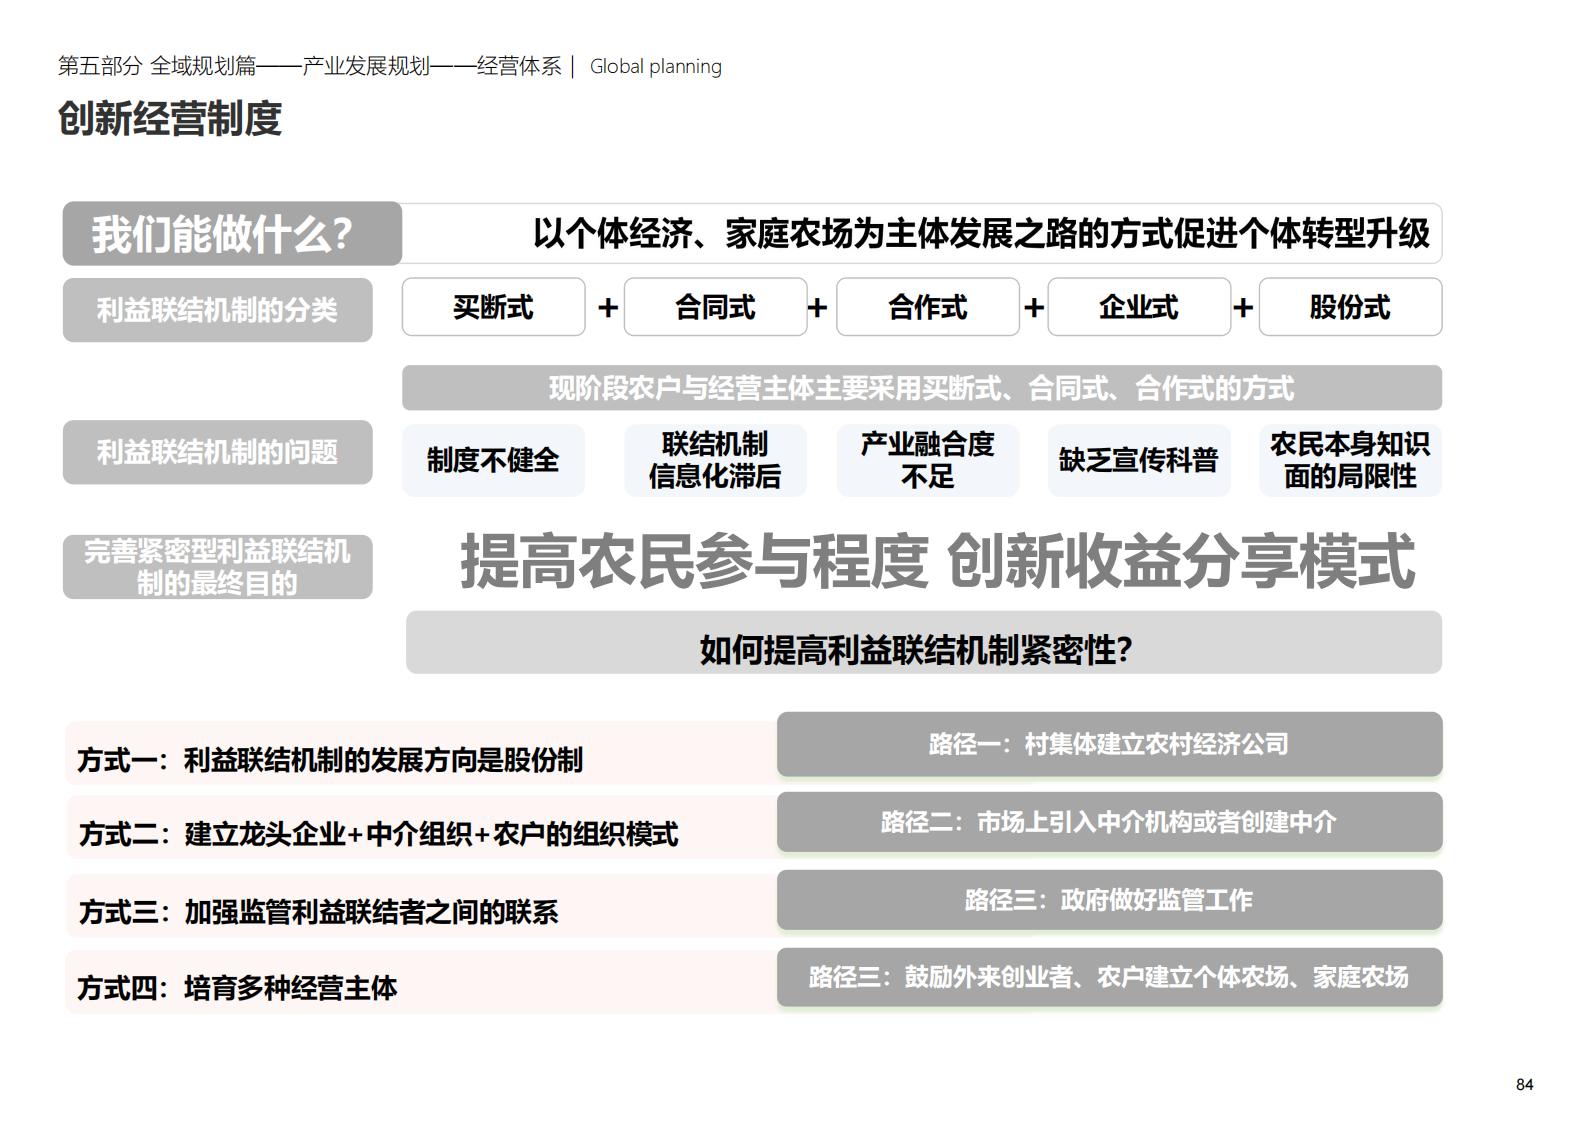
Task: Click the 制度不健全 box
Action: (493, 460)
